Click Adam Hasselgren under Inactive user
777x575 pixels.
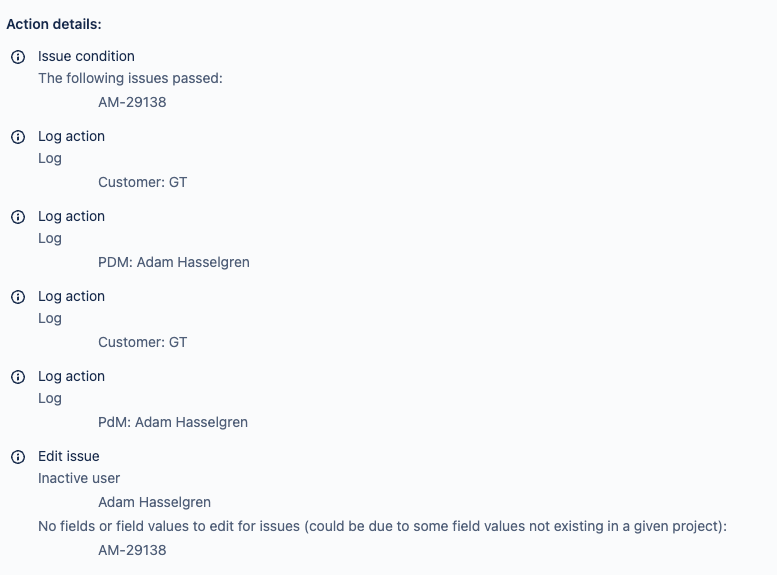tap(155, 502)
